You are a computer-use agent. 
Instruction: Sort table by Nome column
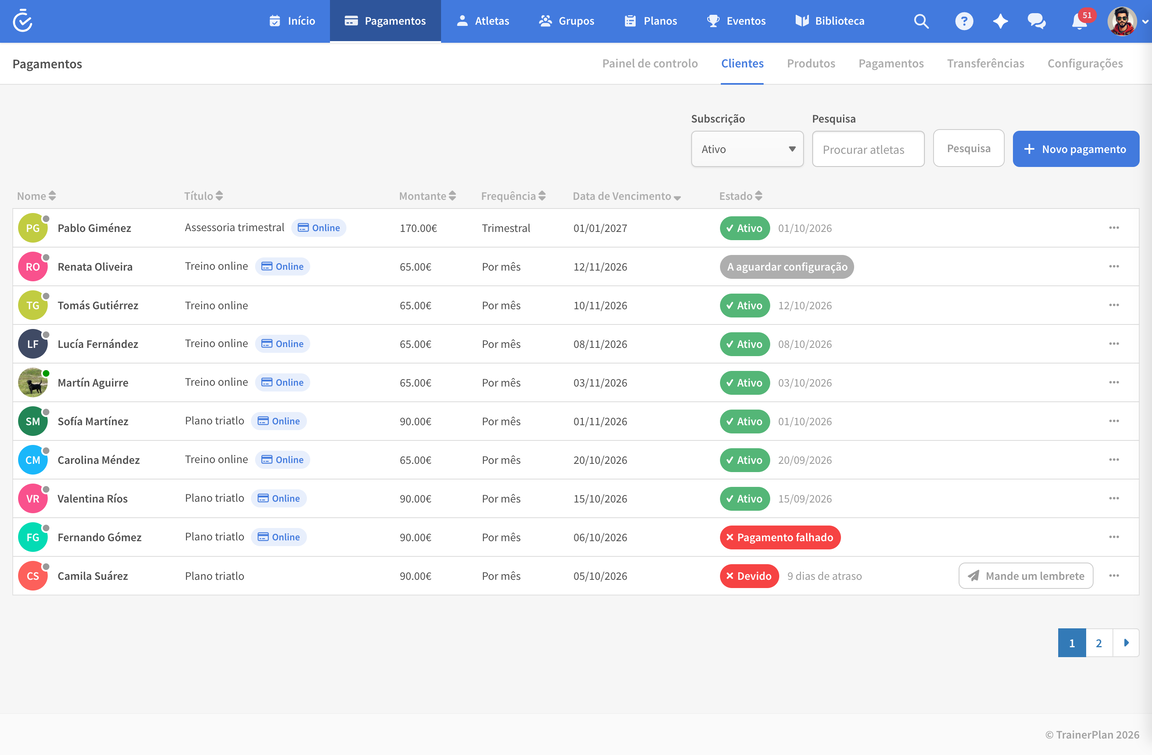coord(36,196)
